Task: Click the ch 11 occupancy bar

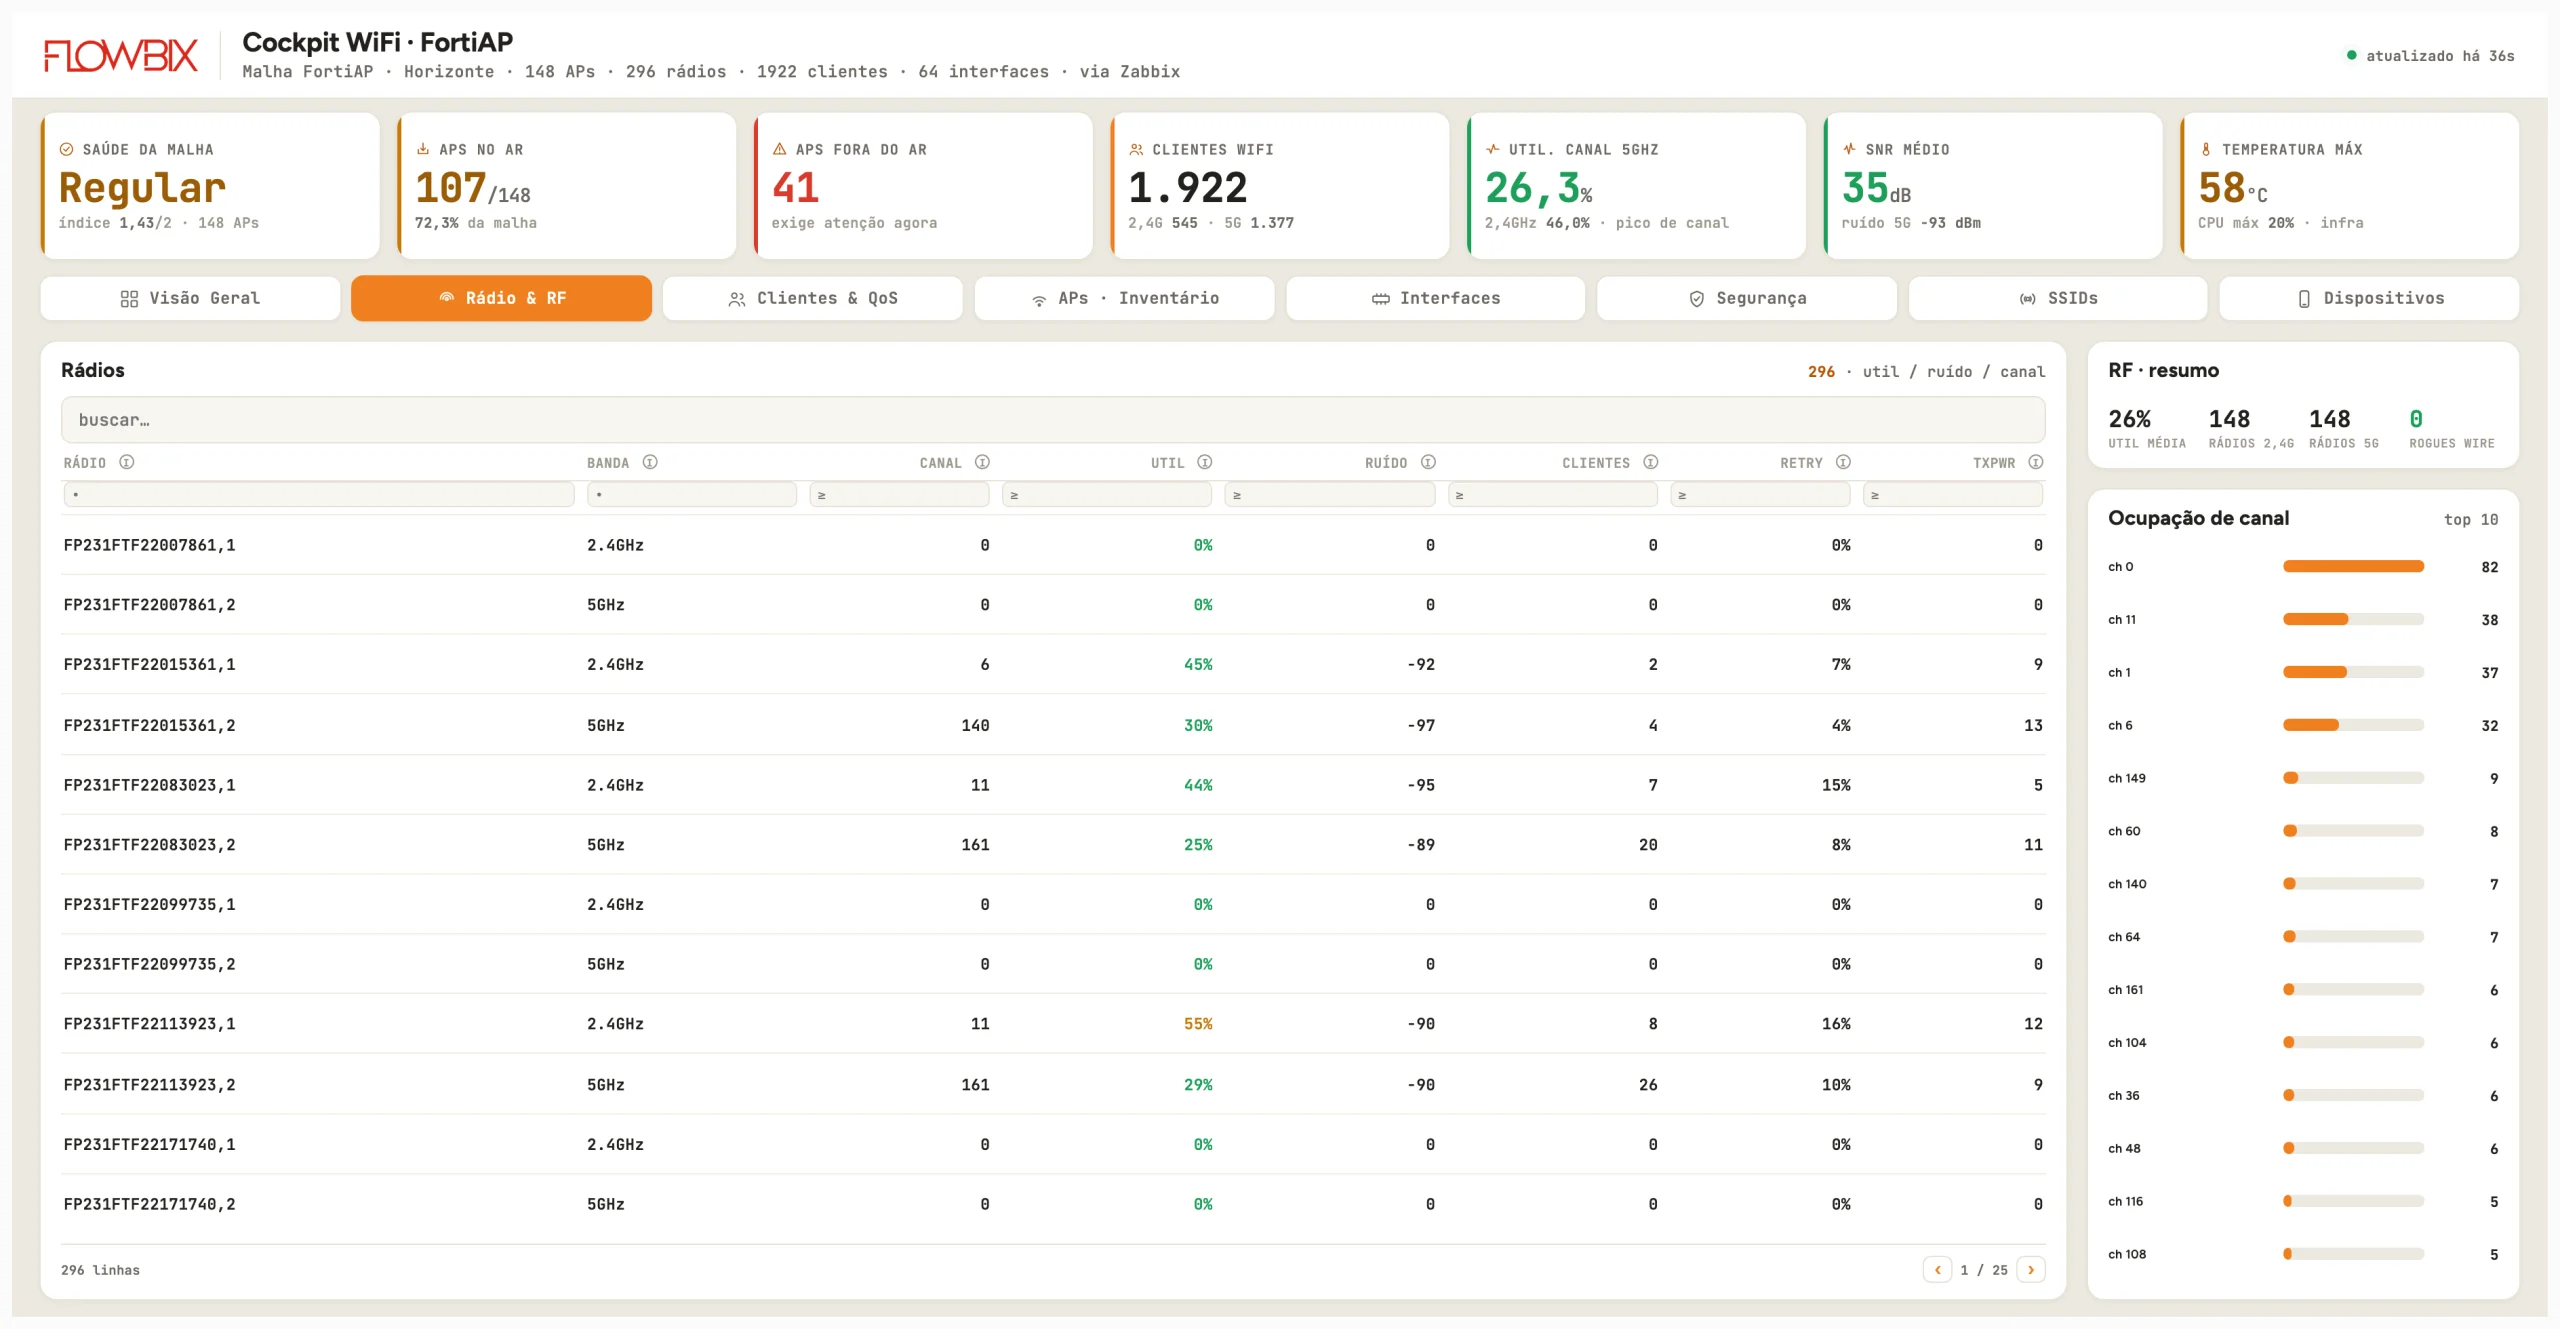Action: tap(2354, 619)
